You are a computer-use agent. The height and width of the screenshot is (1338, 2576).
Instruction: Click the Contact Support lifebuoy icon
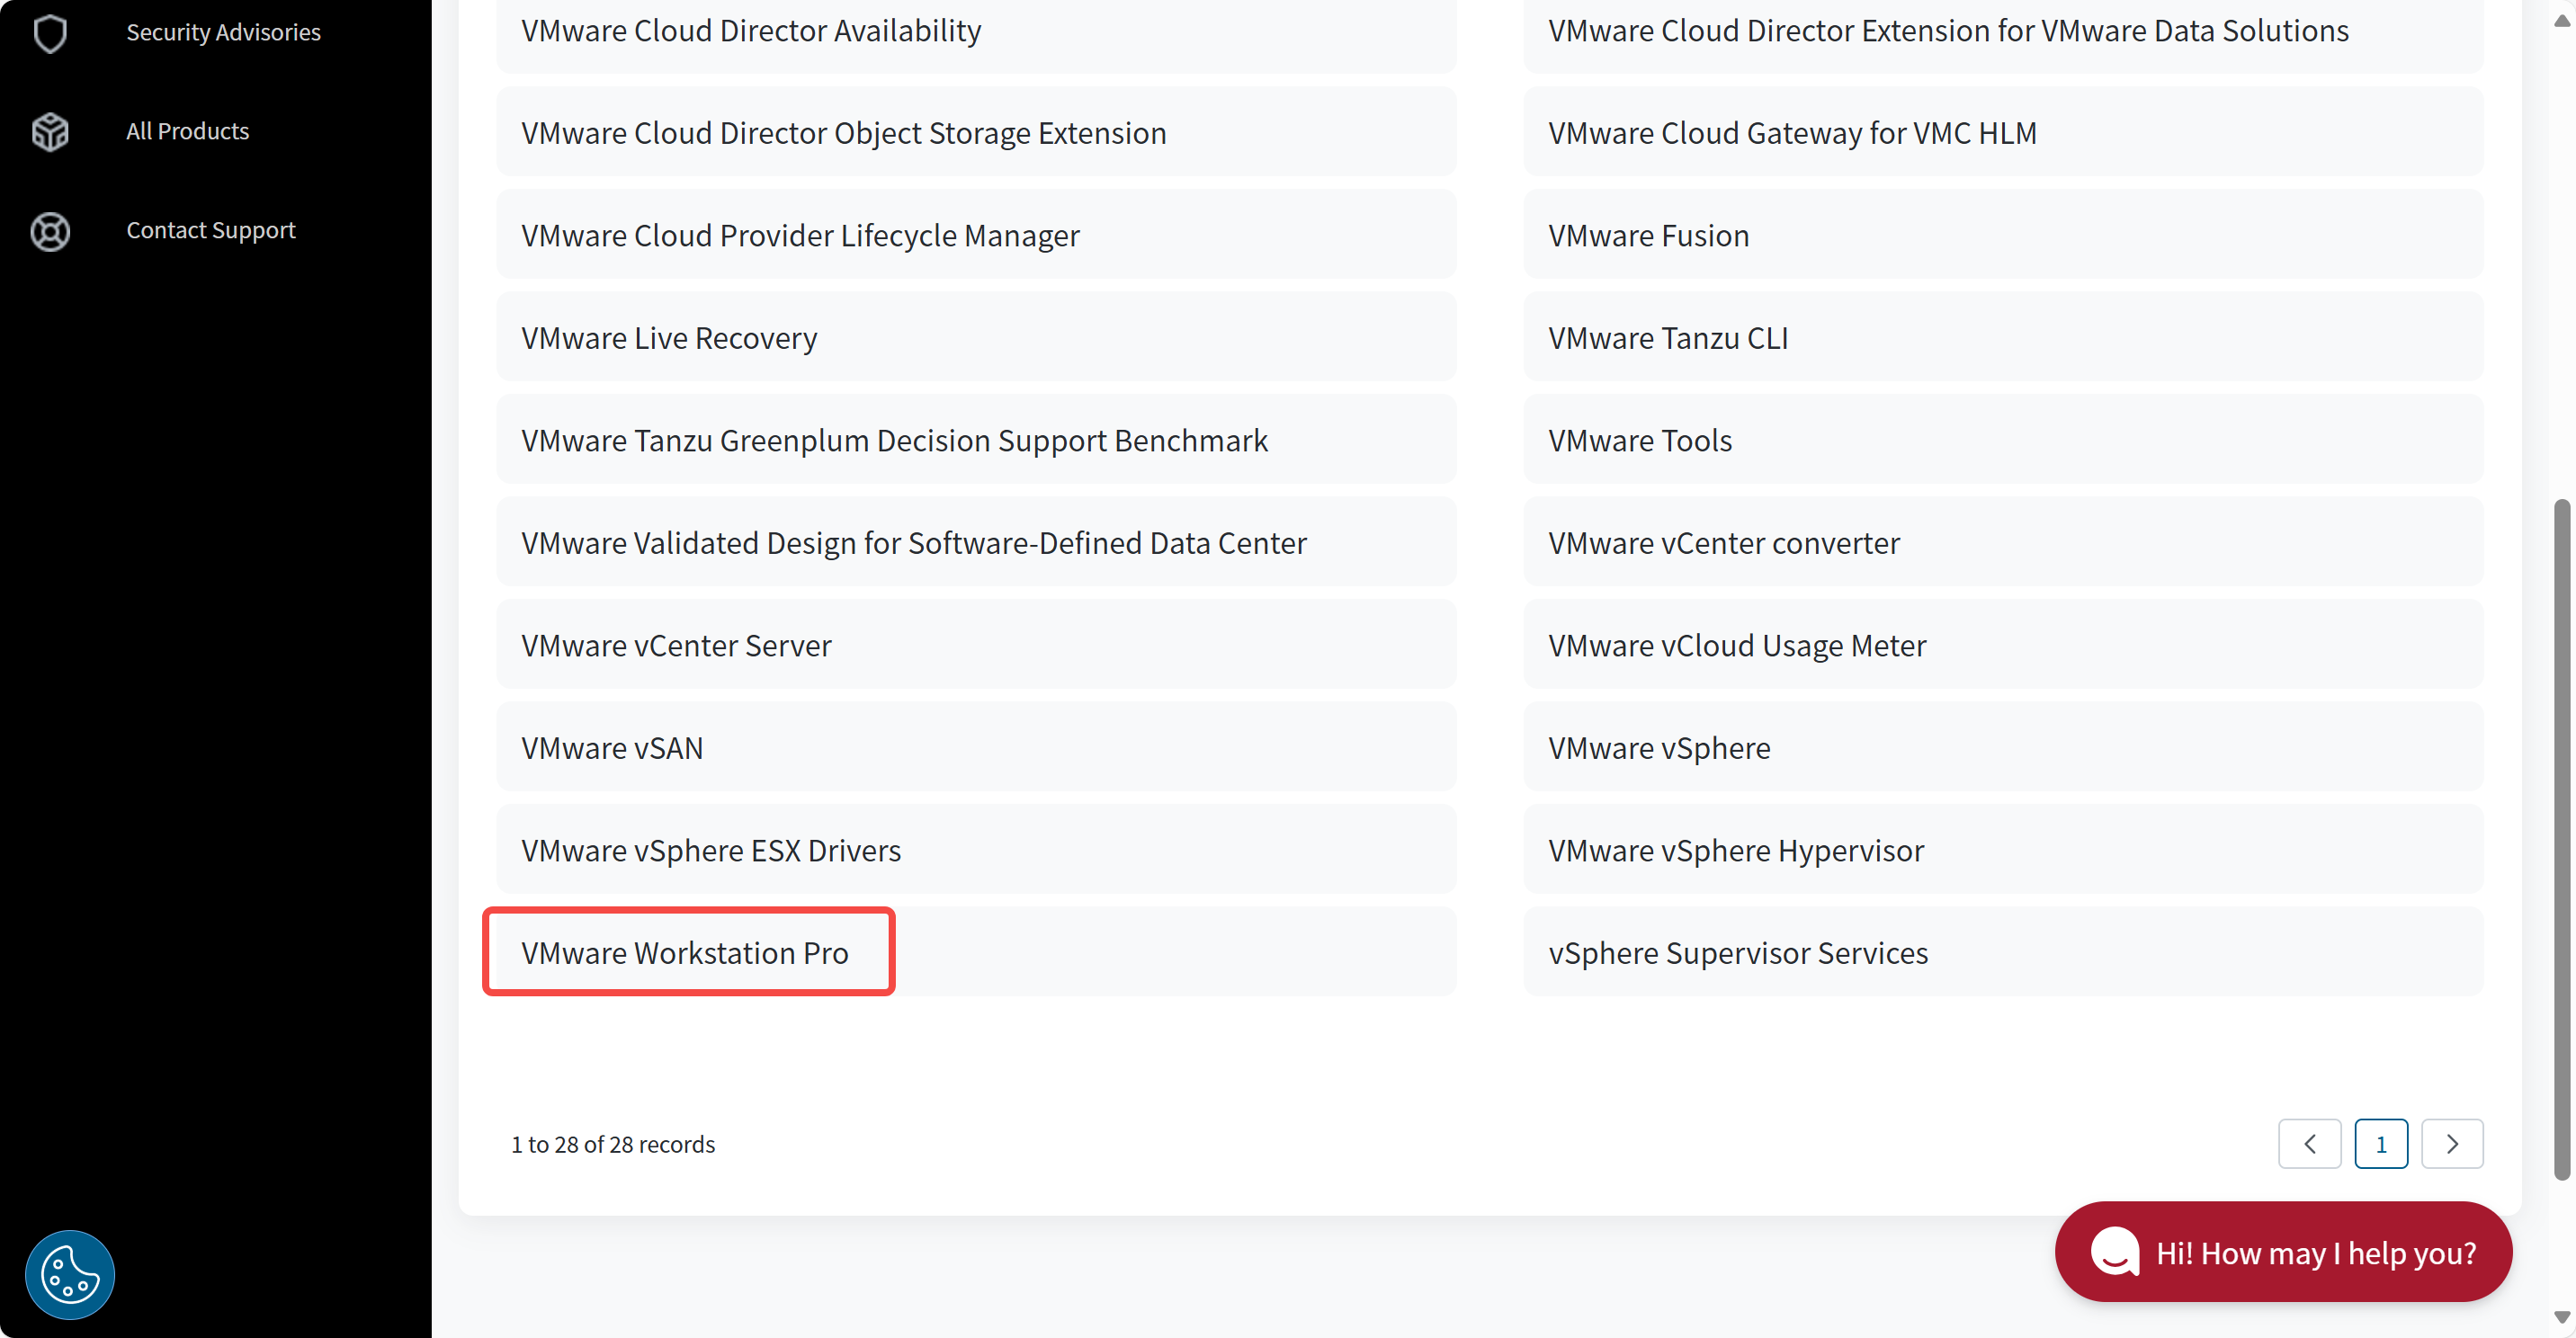[50, 231]
